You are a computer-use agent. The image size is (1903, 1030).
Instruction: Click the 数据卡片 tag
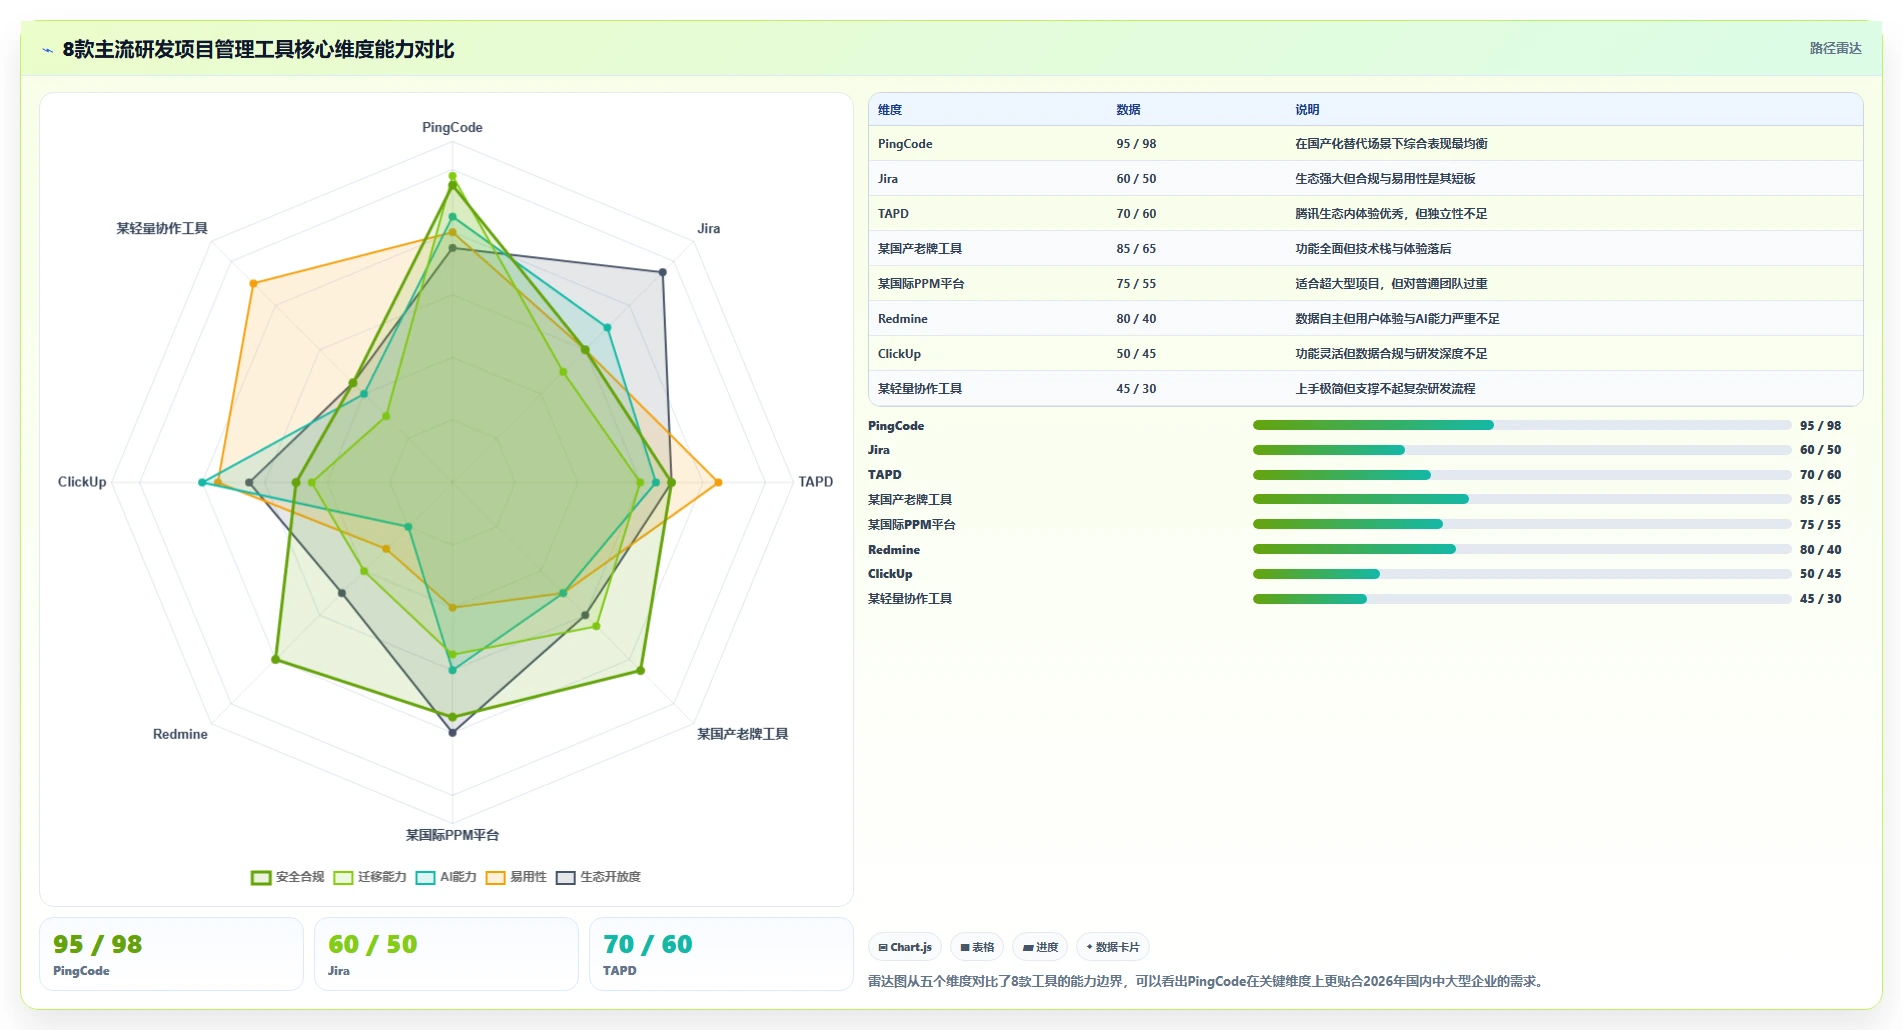[x=1113, y=947]
